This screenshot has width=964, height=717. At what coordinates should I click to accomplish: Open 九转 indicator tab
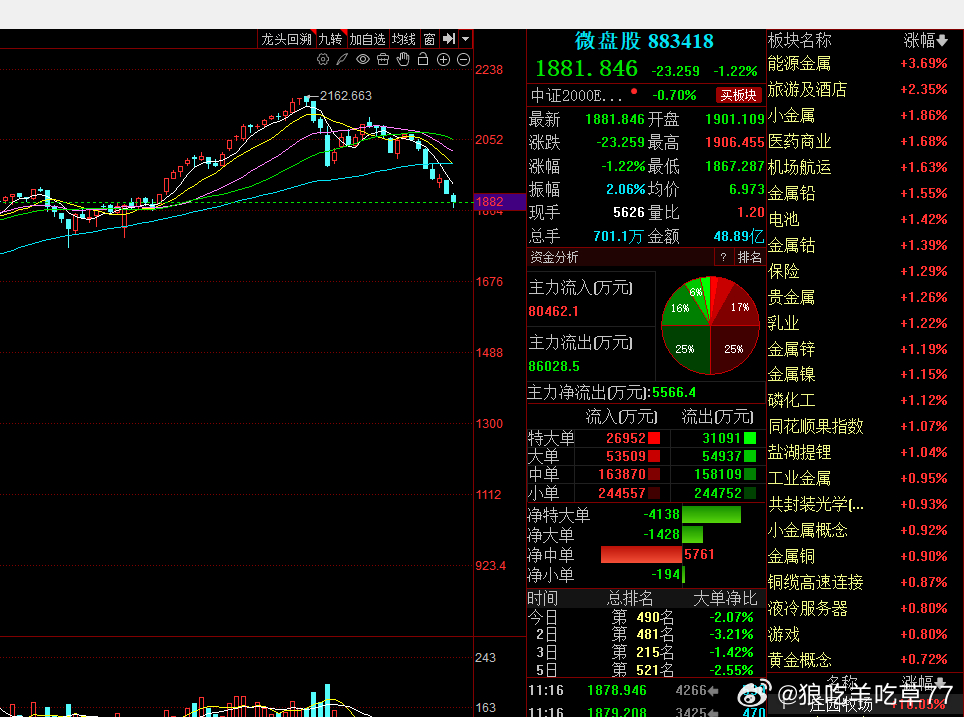point(330,39)
